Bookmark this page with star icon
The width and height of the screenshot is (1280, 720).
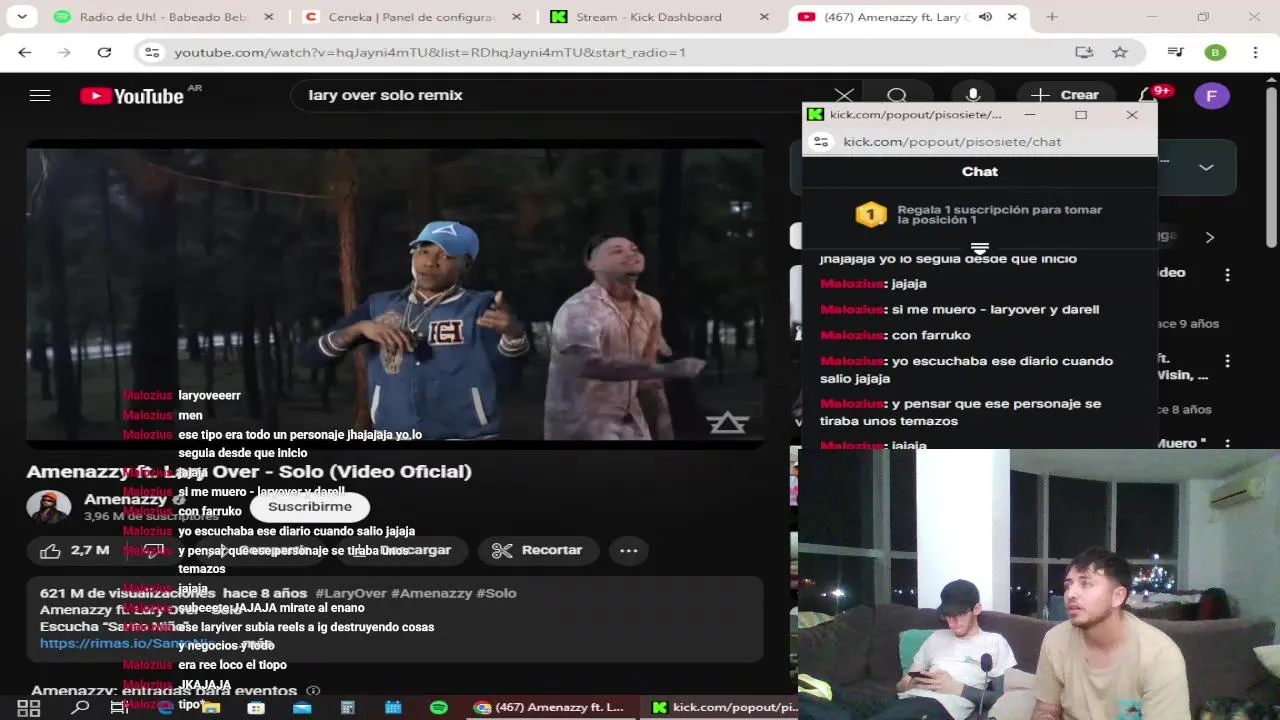click(x=1120, y=52)
